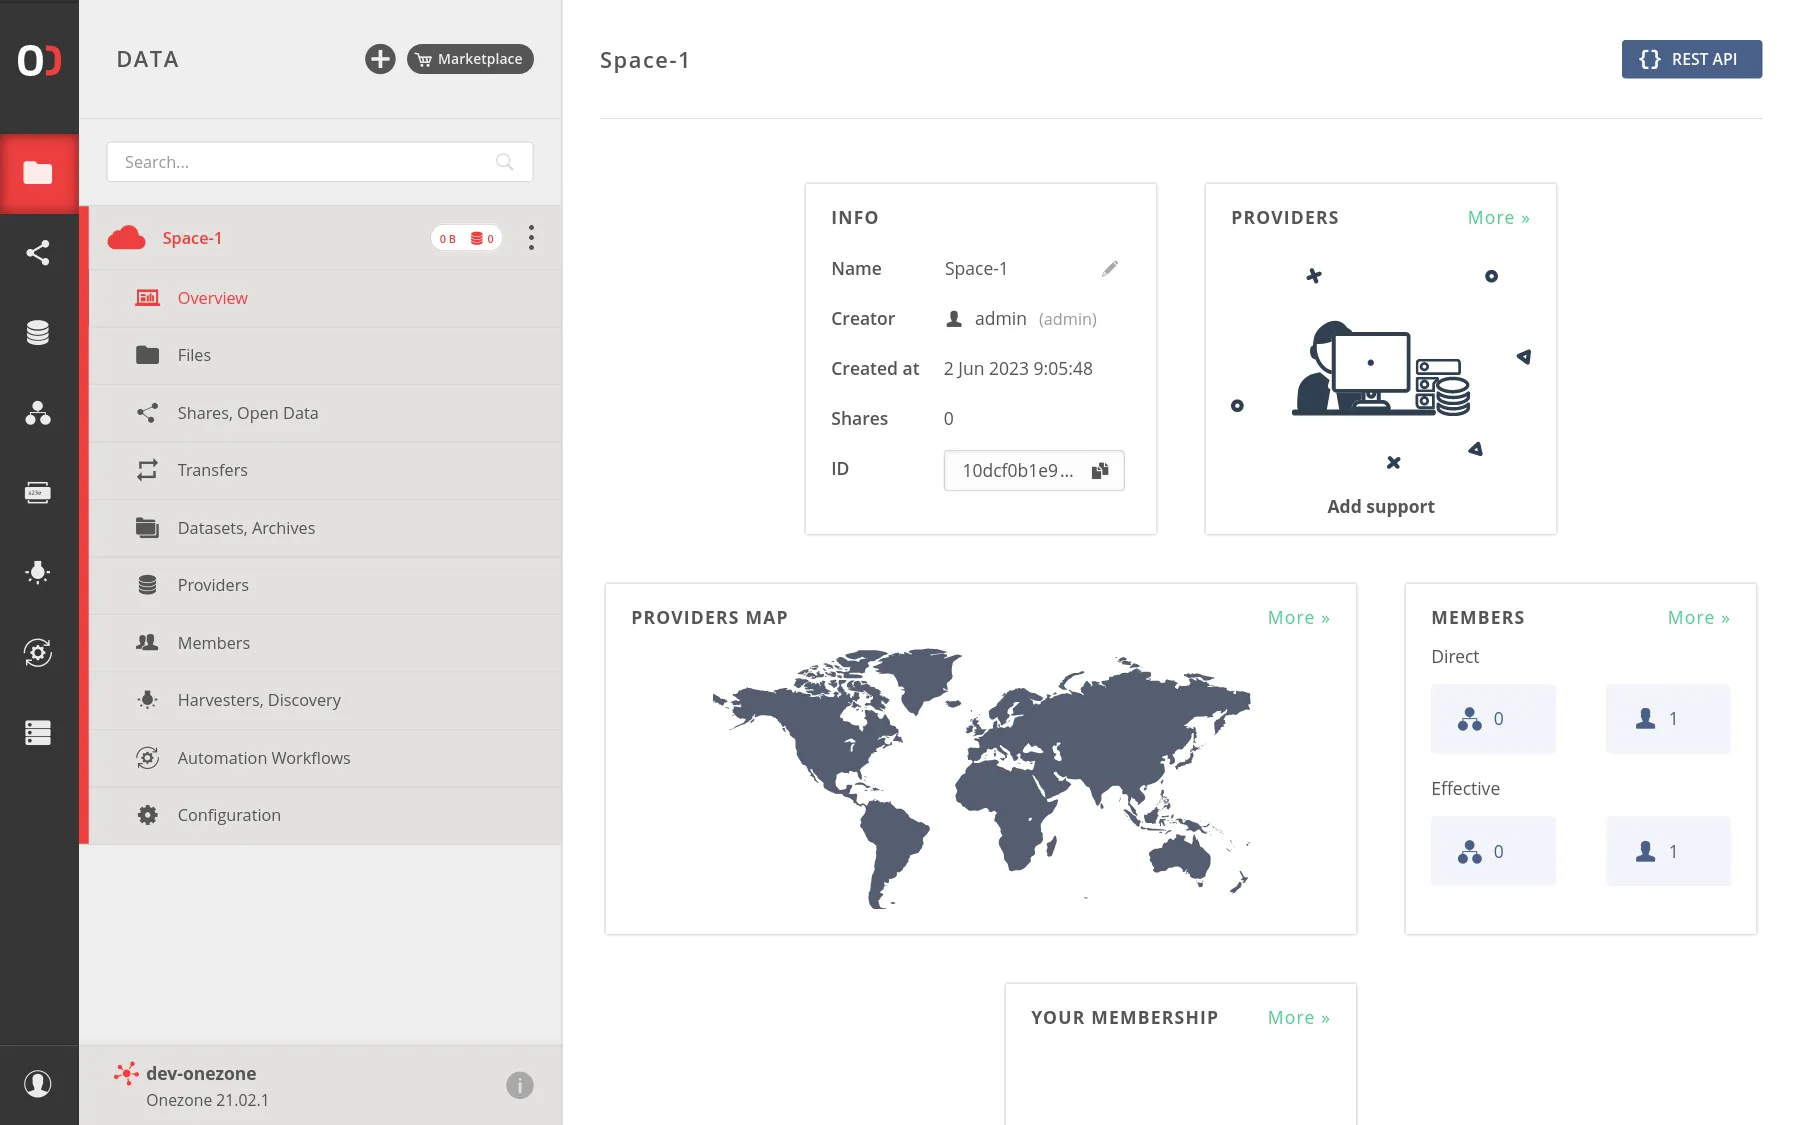Open the Configuration menu item
1800x1125 pixels.
[229, 815]
